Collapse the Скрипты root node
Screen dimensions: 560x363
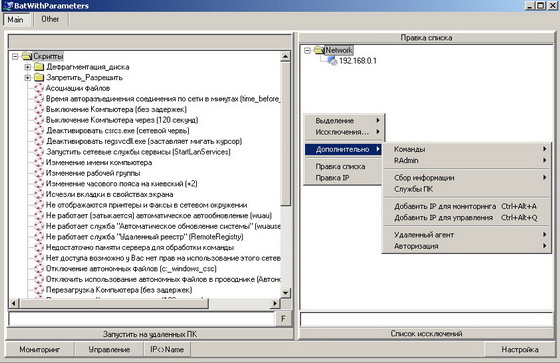15,56
